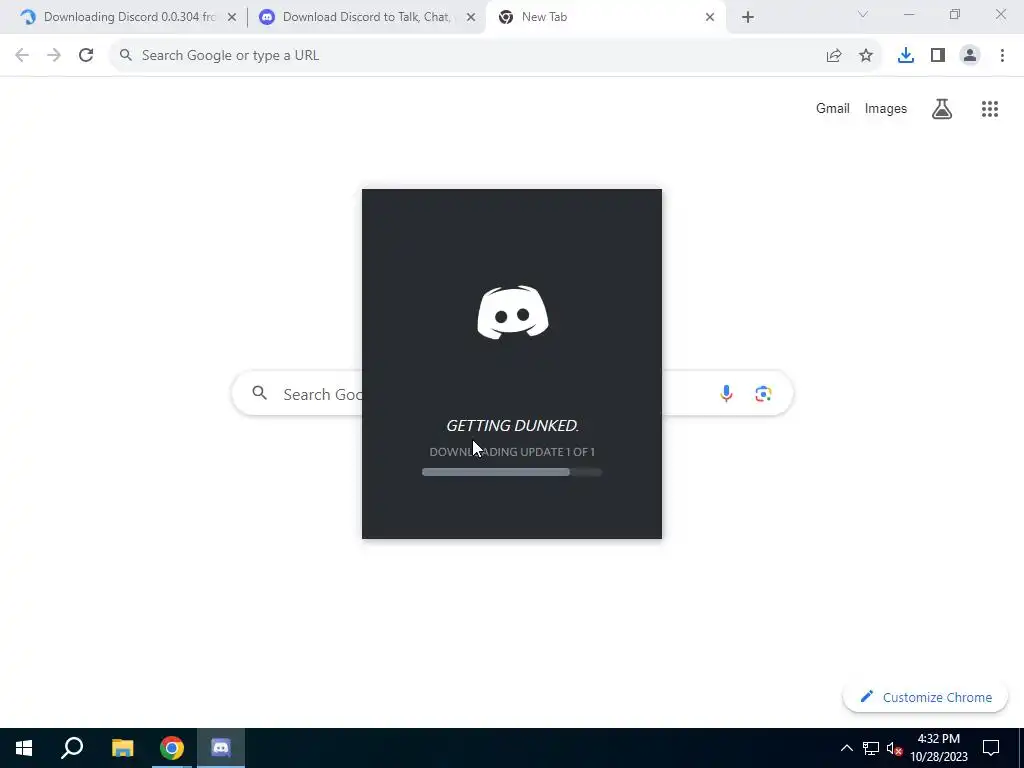This screenshot has width=1024, height=768.
Task: Reload the current page
Action: [86, 56]
